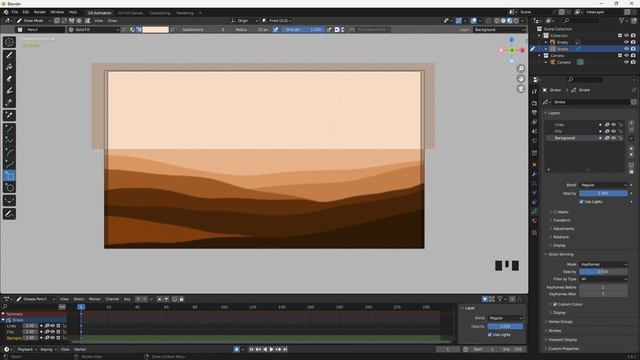Click the brush color swatch
This screenshot has width=640, height=360.
pos(155,30)
